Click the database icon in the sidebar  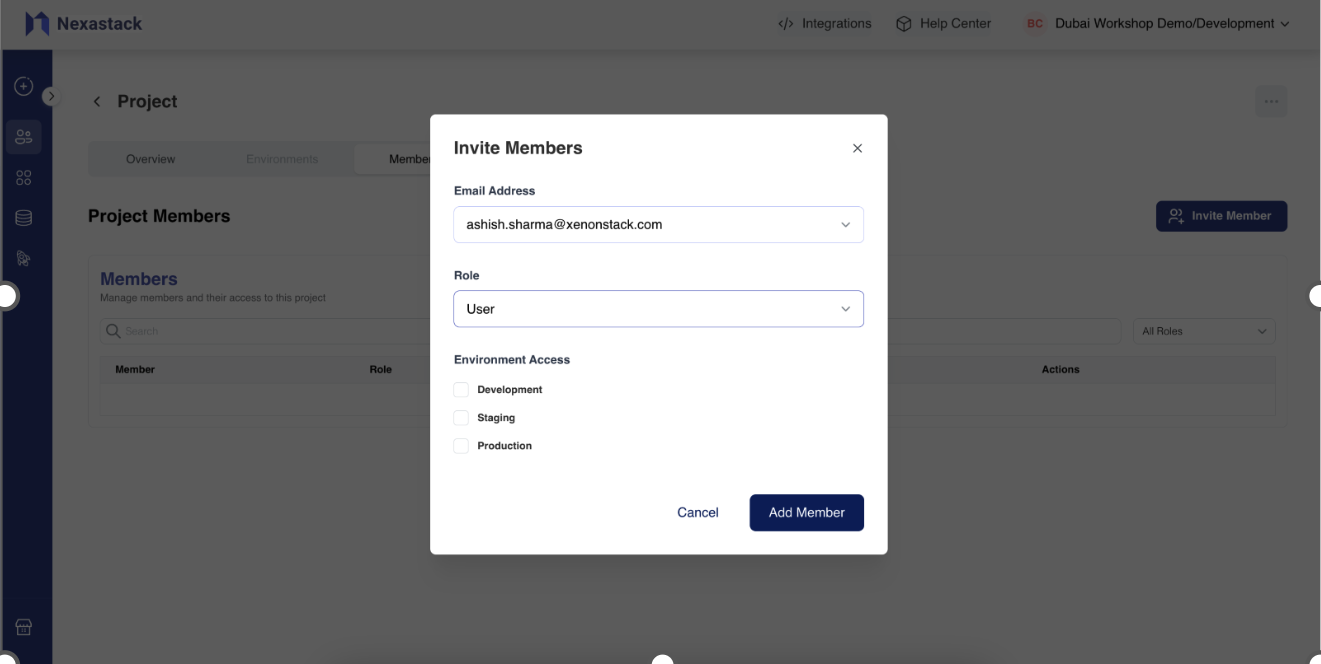23,217
